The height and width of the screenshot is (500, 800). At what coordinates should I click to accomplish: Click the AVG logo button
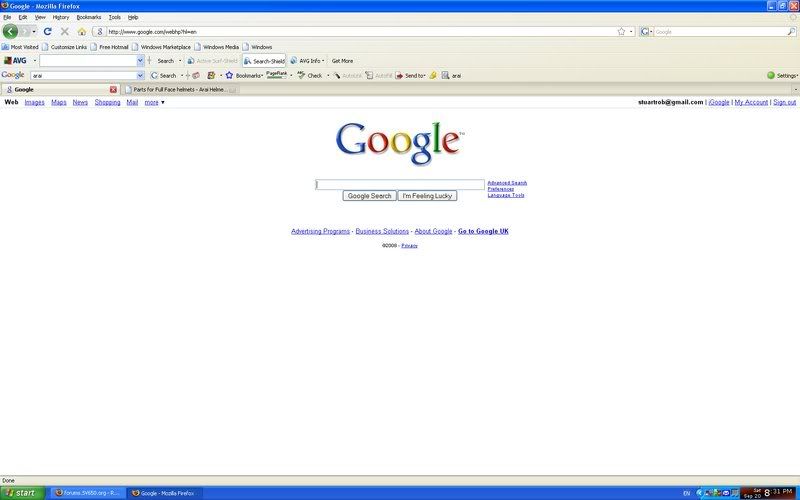point(15,61)
